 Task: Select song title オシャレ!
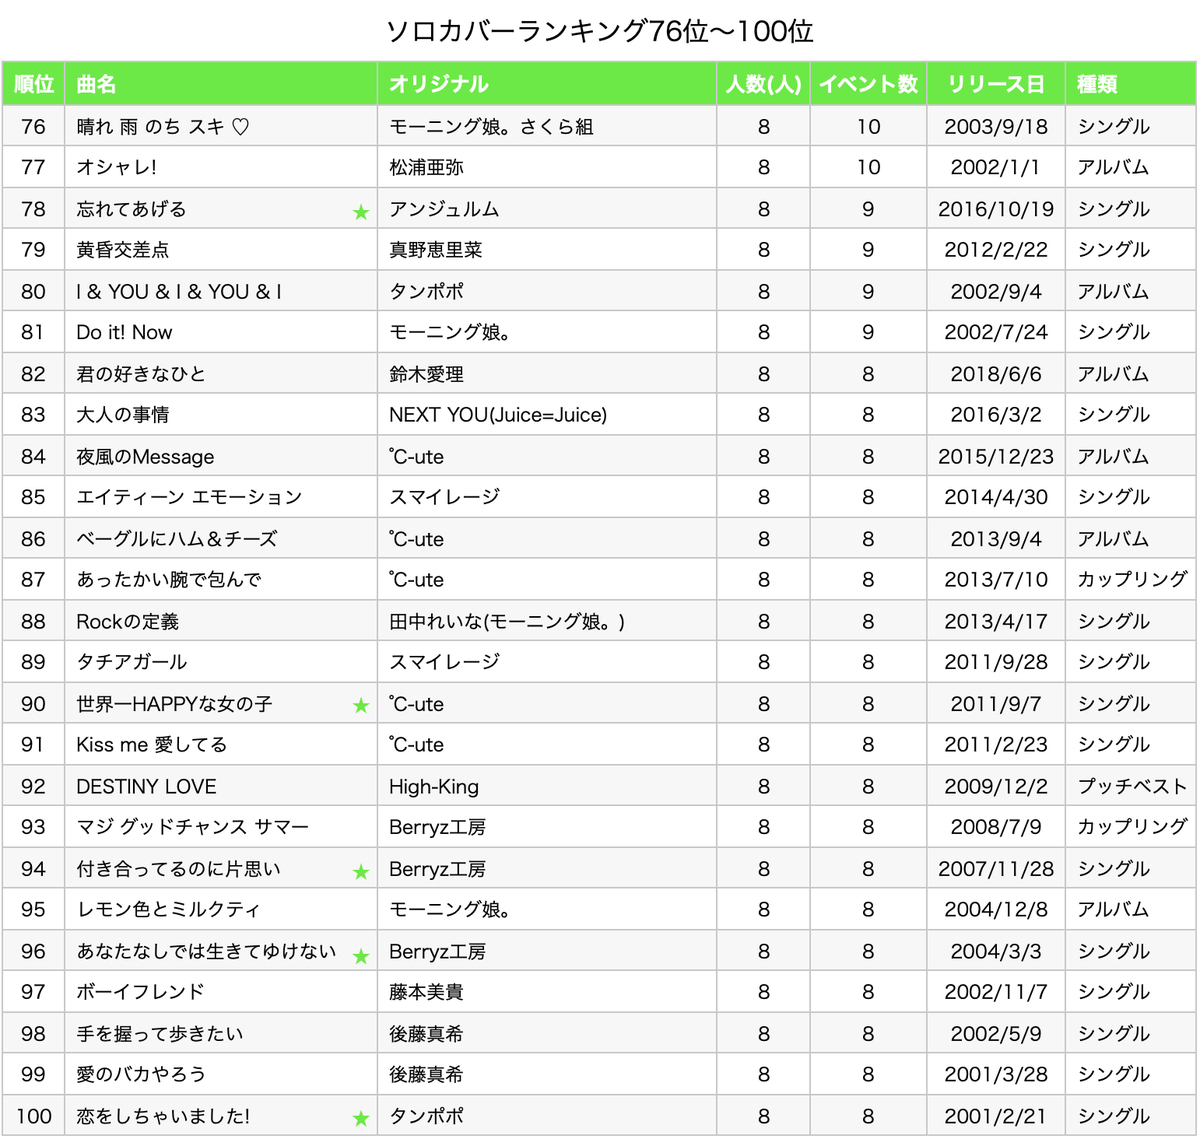117,168
